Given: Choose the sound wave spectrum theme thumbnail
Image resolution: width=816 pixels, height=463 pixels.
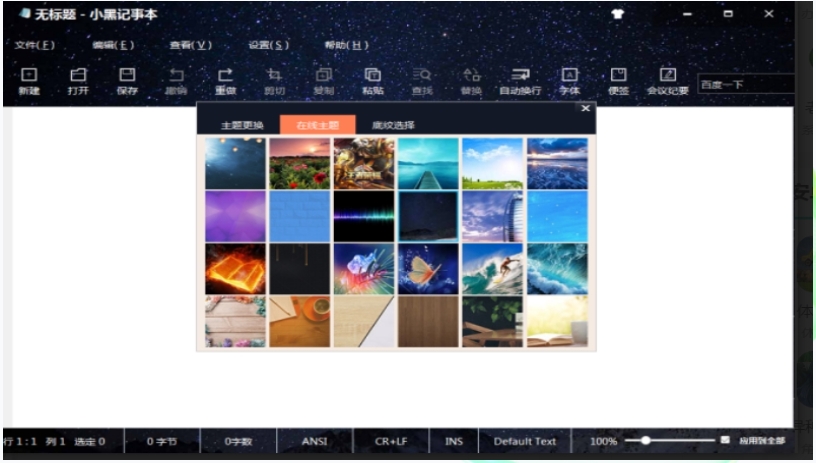Looking at the screenshot, I should 364,216.
